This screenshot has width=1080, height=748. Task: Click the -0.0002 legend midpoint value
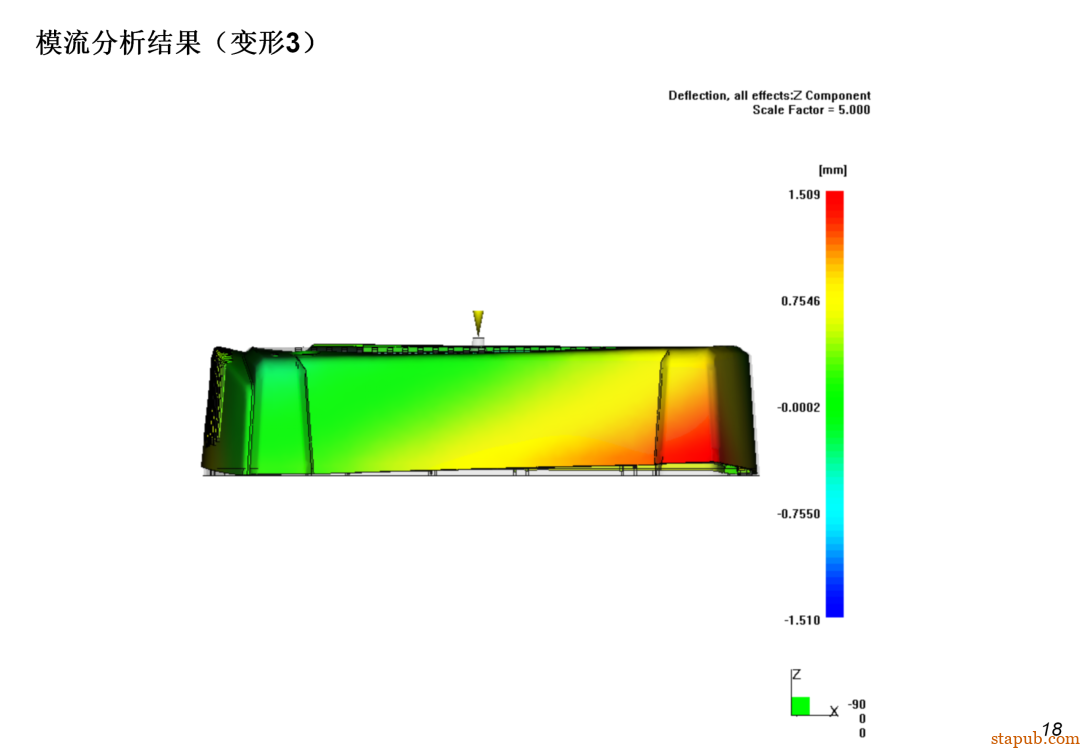click(x=799, y=407)
